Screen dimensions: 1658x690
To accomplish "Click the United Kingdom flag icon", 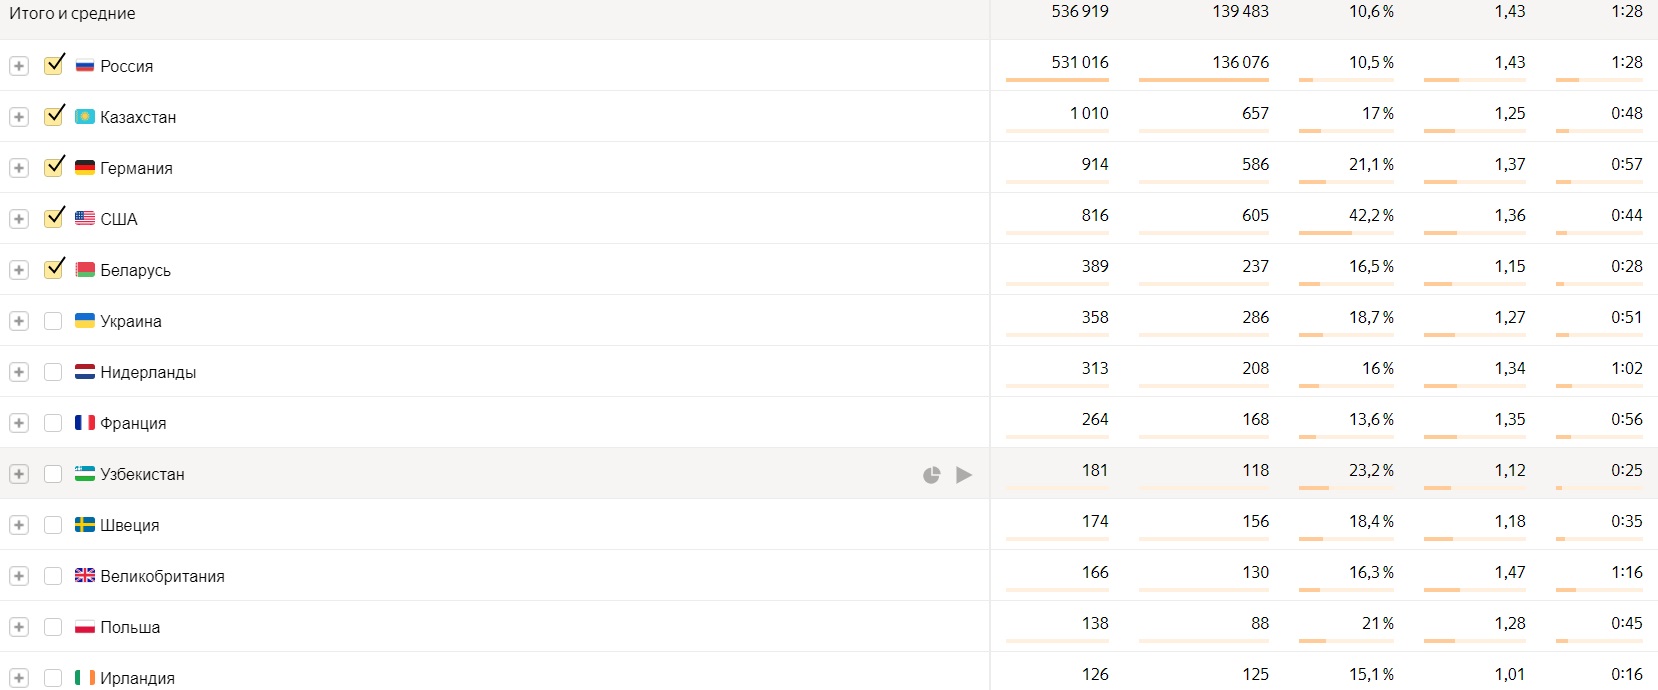I will point(85,576).
